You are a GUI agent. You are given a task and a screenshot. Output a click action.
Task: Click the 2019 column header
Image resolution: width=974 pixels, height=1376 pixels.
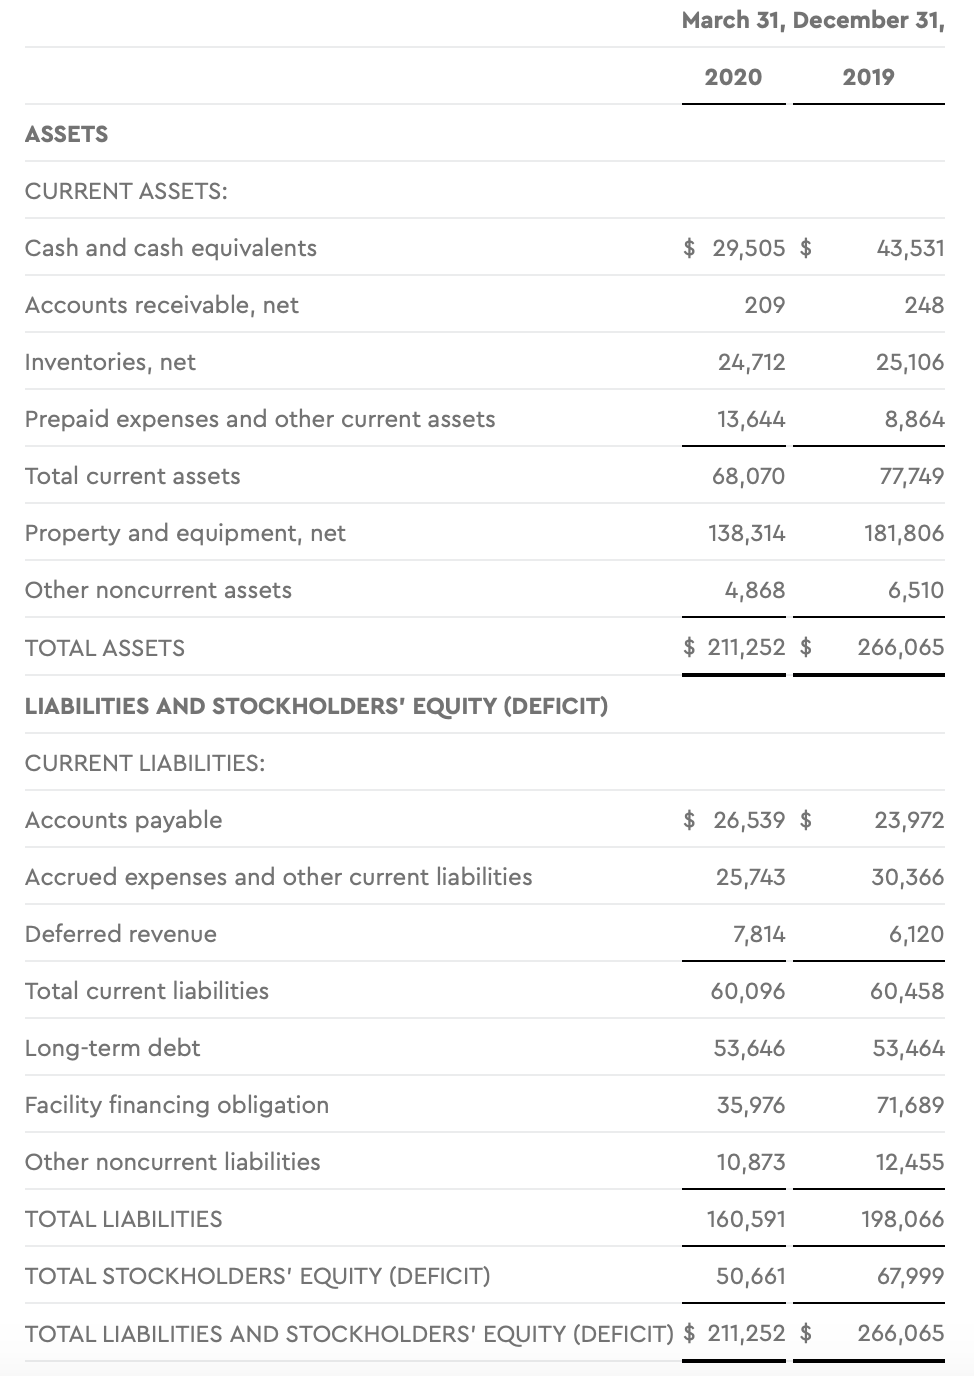(x=868, y=77)
